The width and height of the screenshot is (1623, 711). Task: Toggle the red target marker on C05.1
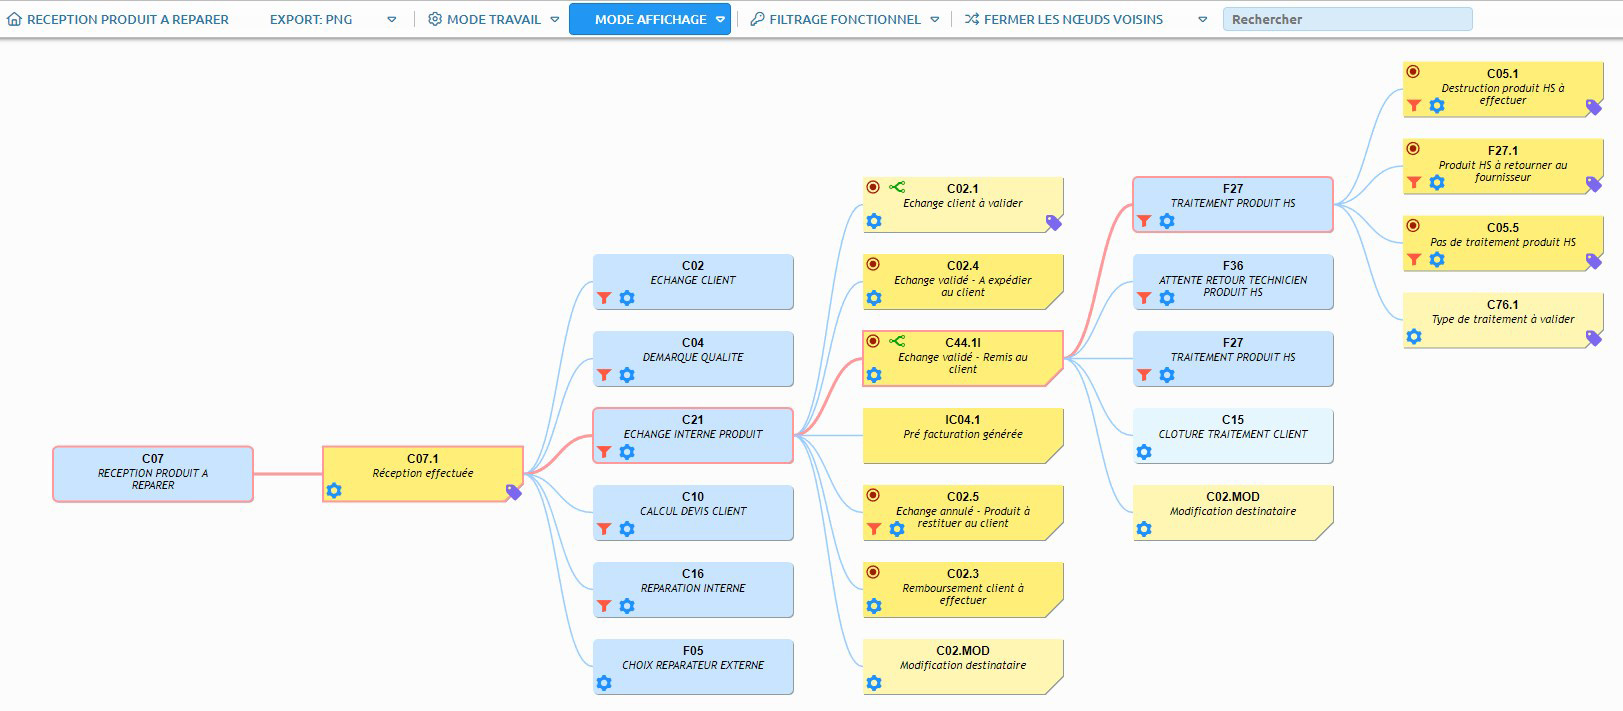[1413, 72]
